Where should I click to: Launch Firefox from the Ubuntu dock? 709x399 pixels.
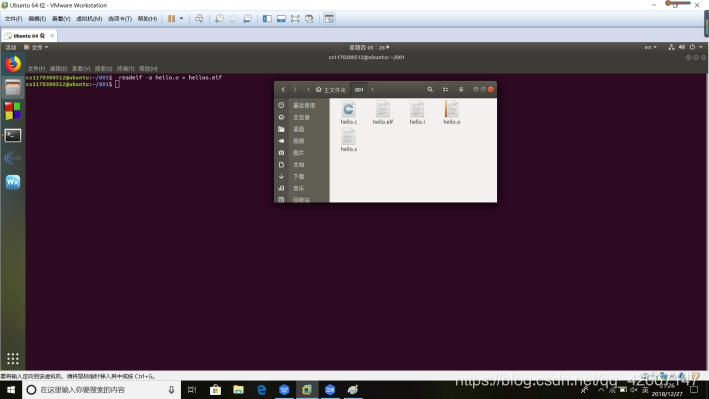tap(13, 64)
